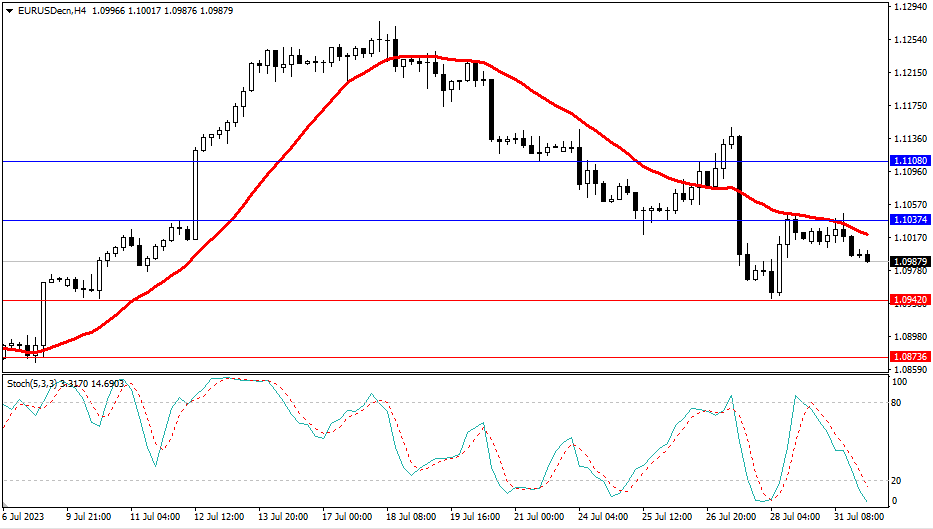
Task: Click the small arrow before EURUSDecn title
Action: 9,11
